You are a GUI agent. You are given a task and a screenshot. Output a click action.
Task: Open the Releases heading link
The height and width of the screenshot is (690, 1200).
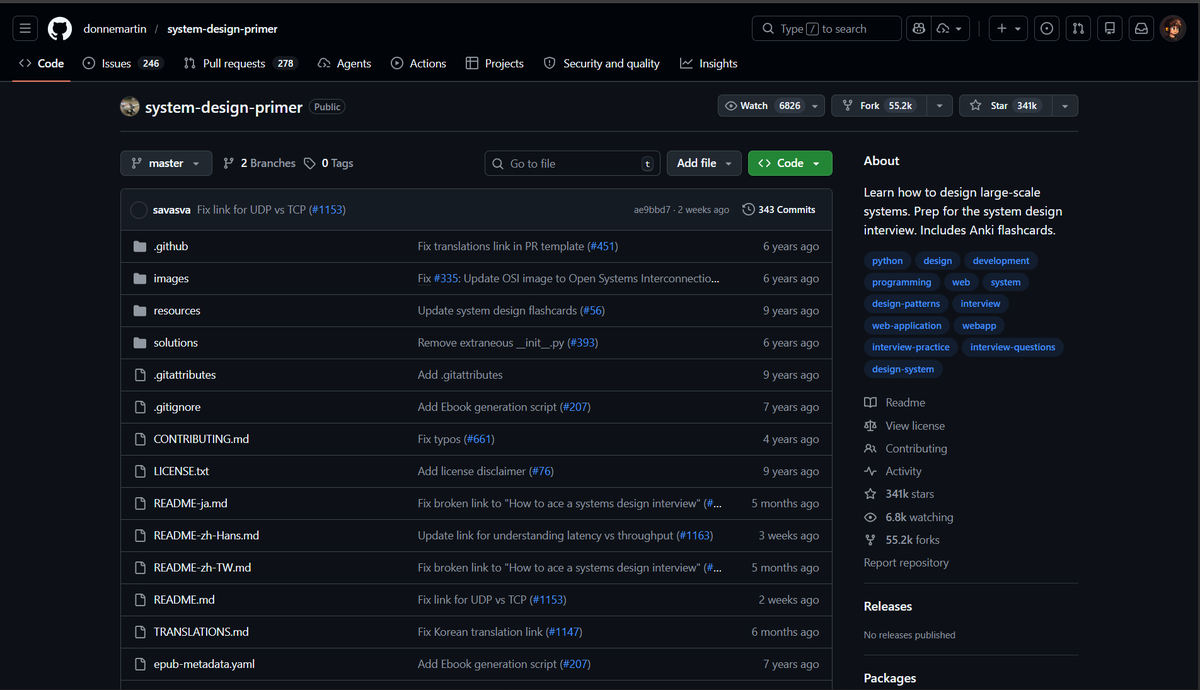click(888, 606)
